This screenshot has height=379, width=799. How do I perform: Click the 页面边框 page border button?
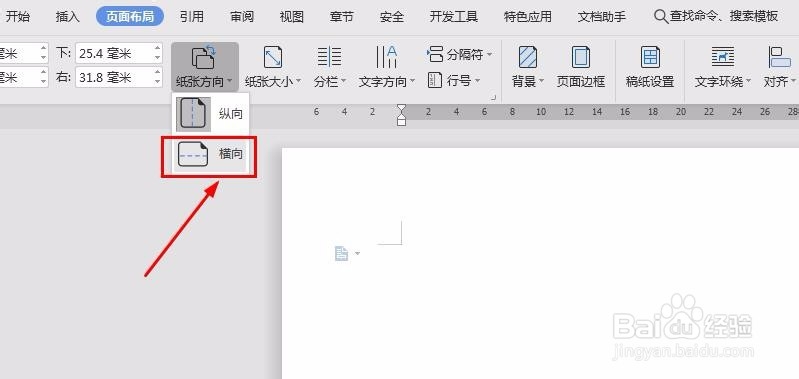580,66
